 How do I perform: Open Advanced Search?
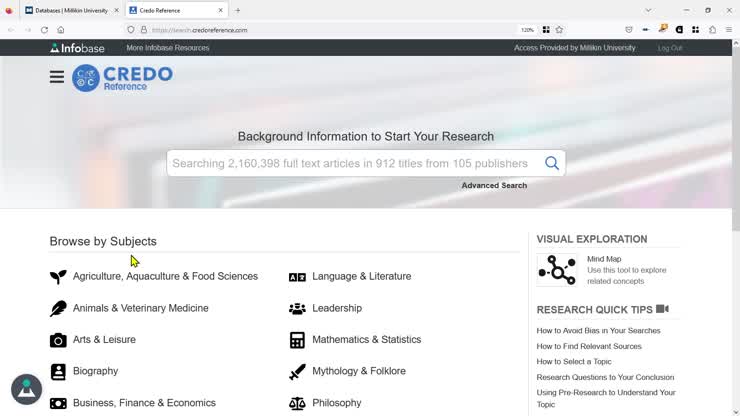(494, 186)
